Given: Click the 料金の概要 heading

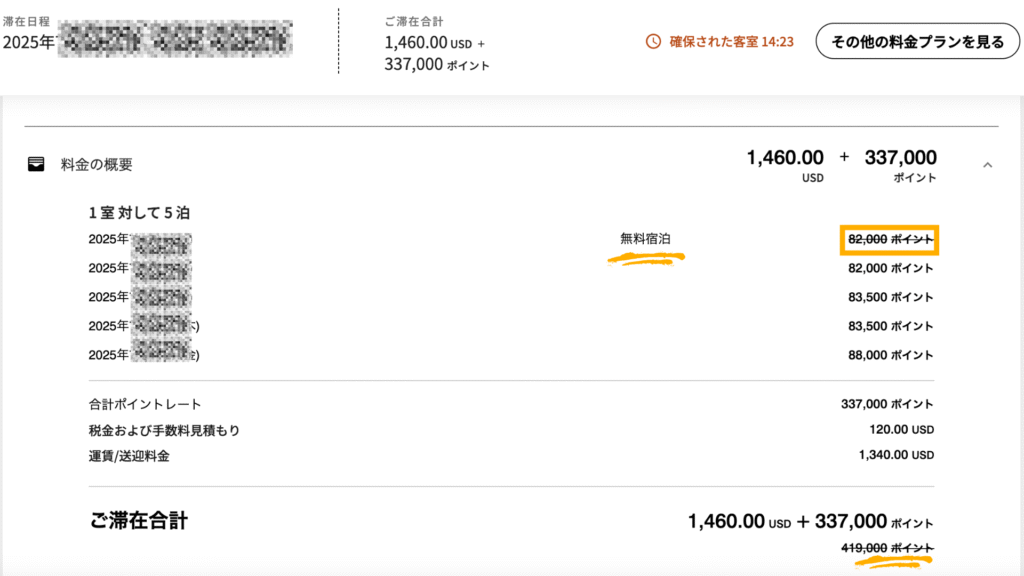Looking at the screenshot, I should [97, 165].
